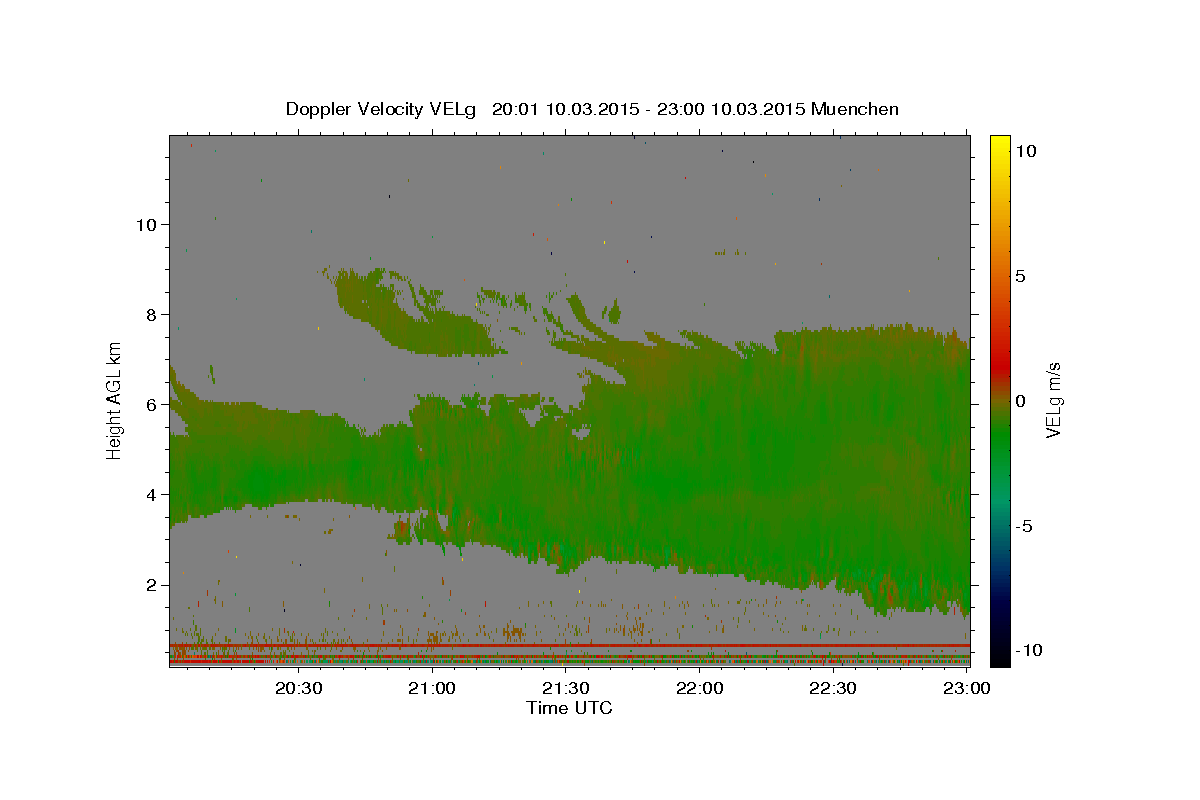Screen dimensions: 1200x800
Task: Click the 22:30 time tick label
Action: [x=833, y=689]
